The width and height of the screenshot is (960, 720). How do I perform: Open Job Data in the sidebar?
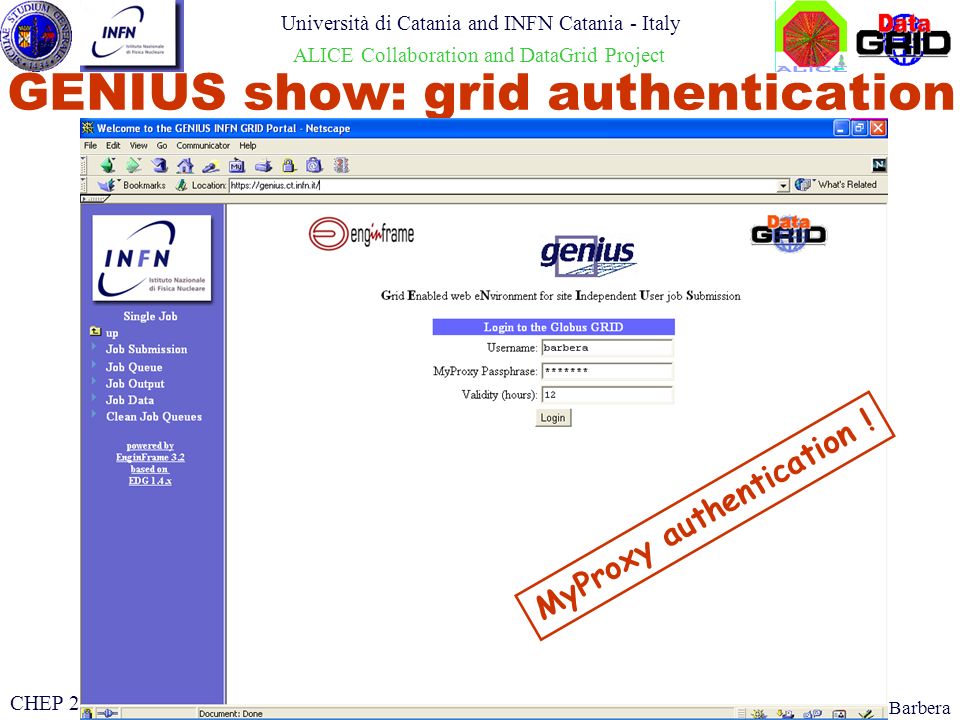(130, 400)
